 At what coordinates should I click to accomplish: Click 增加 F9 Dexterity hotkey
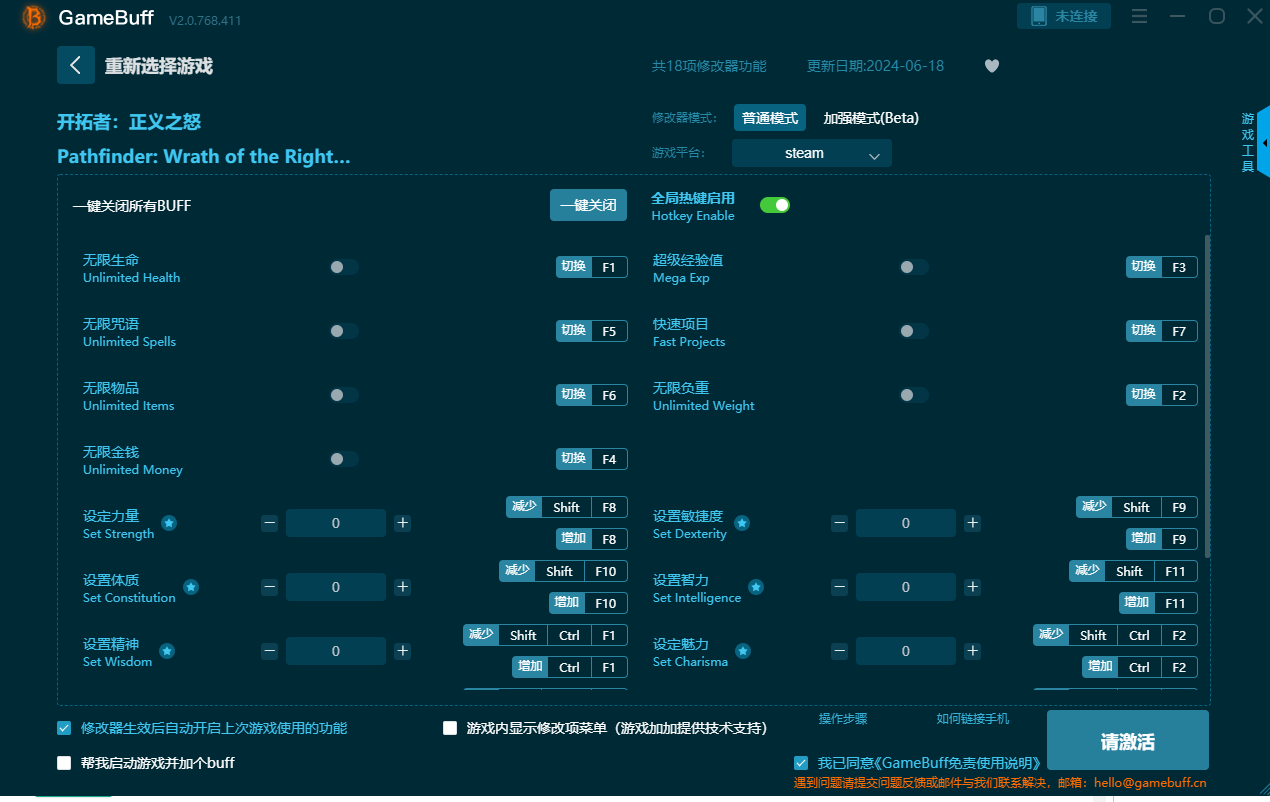(1162, 539)
